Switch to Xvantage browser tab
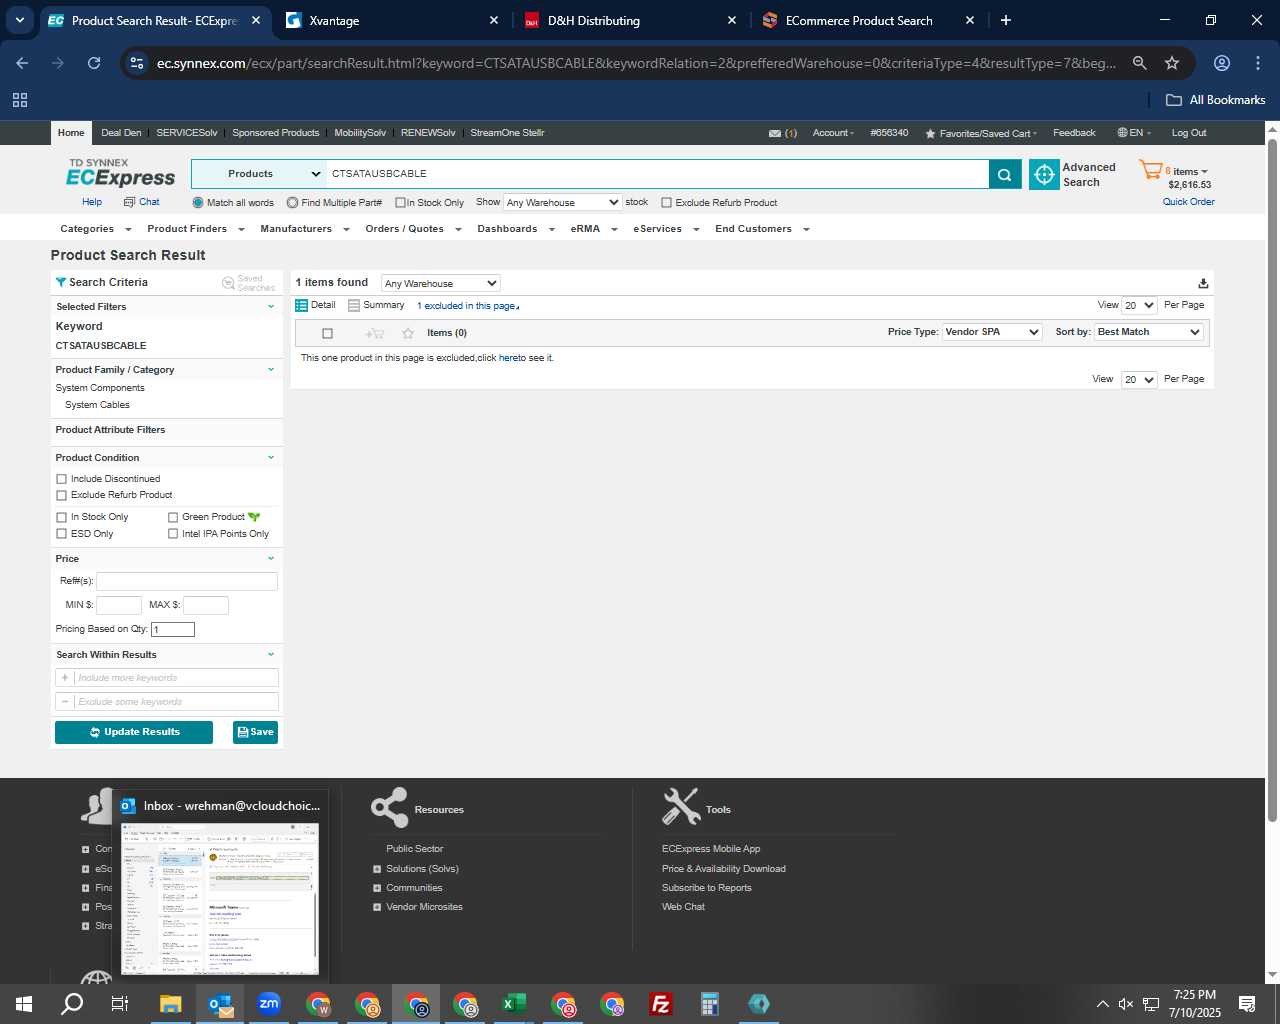The height and width of the screenshot is (1024, 1280). coord(393,20)
